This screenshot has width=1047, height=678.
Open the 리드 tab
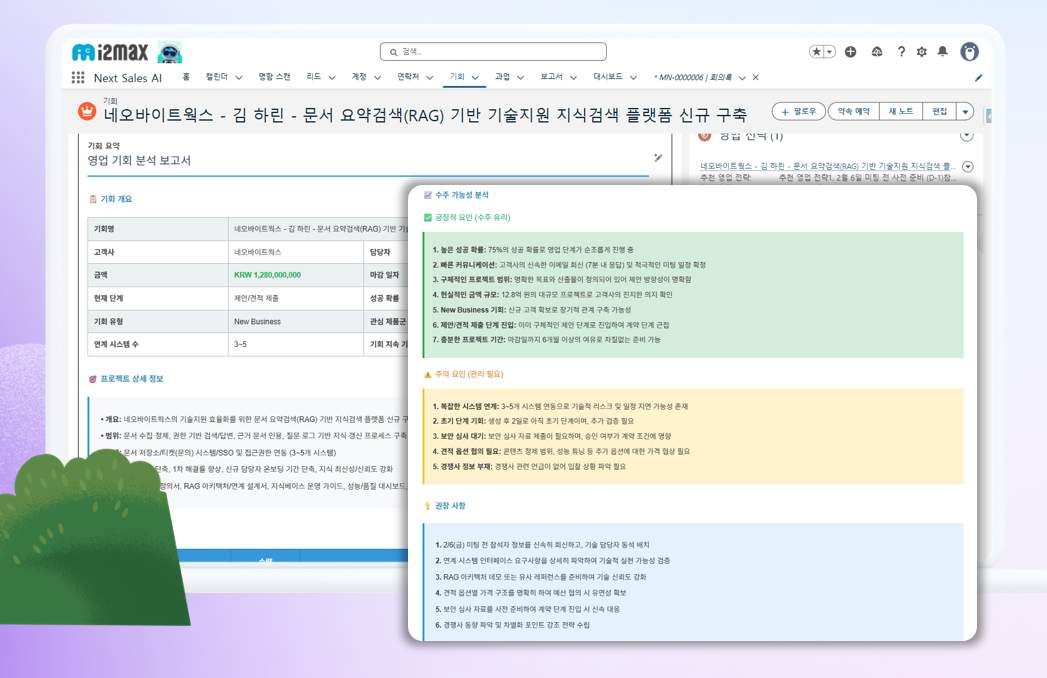tap(314, 77)
